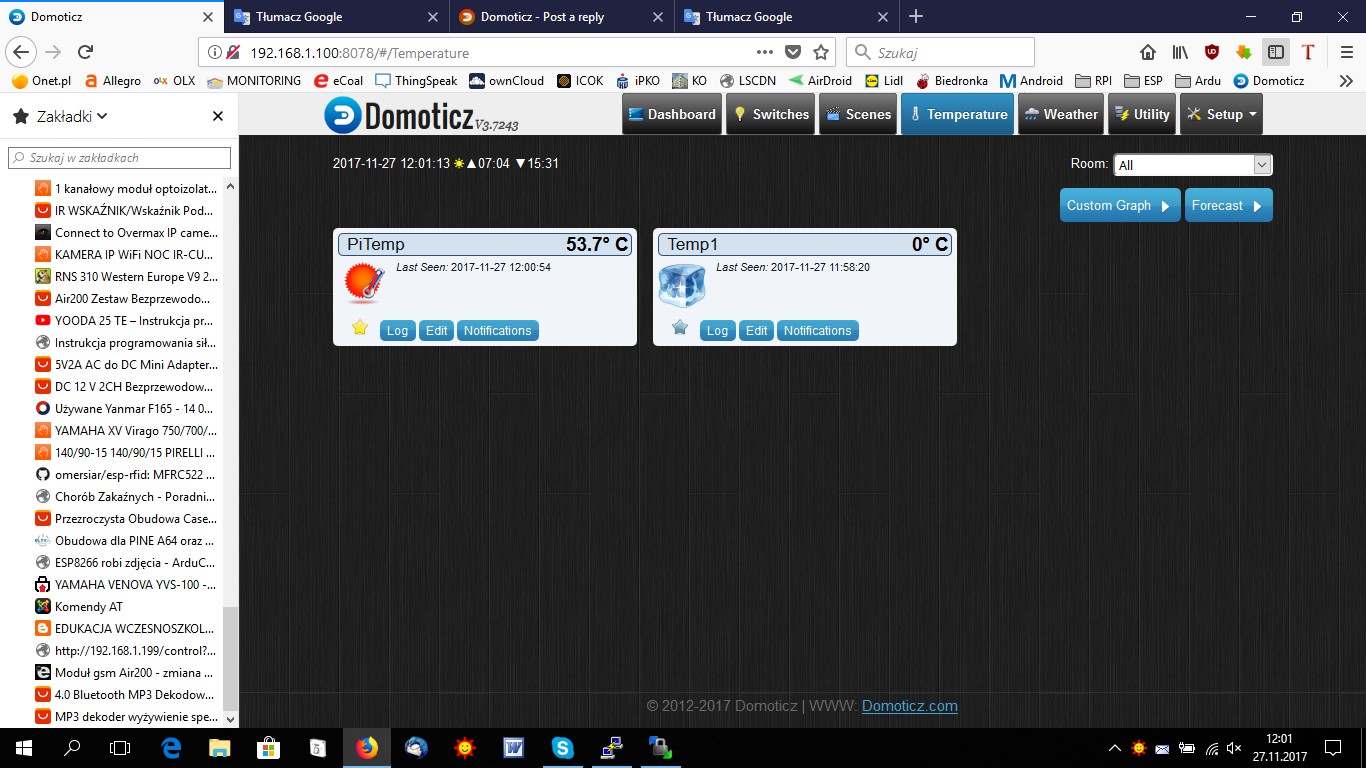The image size is (1366, 768).
Task: Bookmark this page with the star
Action: point(821,52)
